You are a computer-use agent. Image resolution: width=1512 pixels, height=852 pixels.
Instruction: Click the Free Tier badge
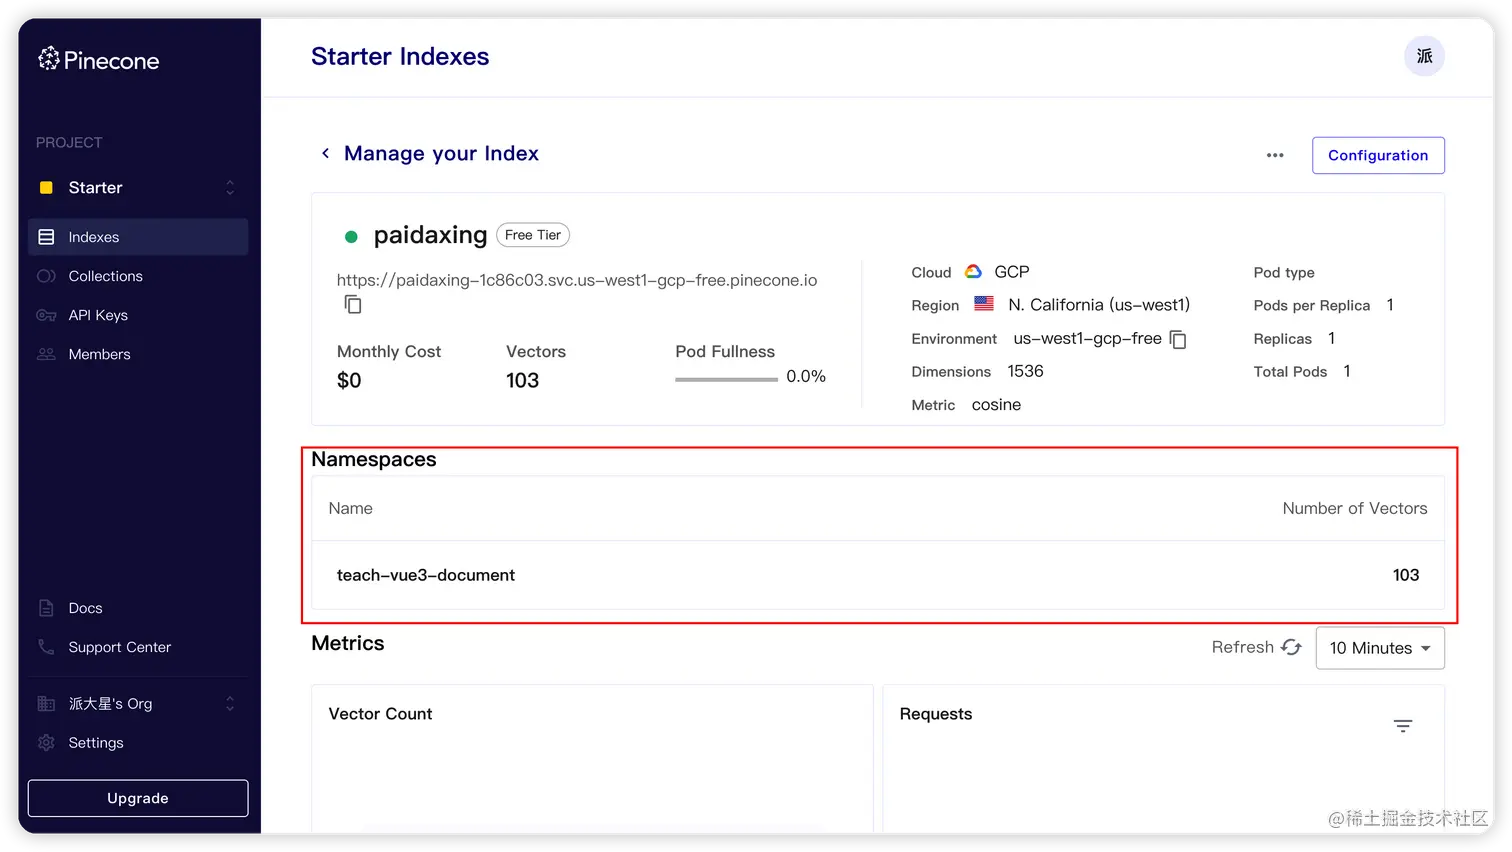[x=533, y=235]
